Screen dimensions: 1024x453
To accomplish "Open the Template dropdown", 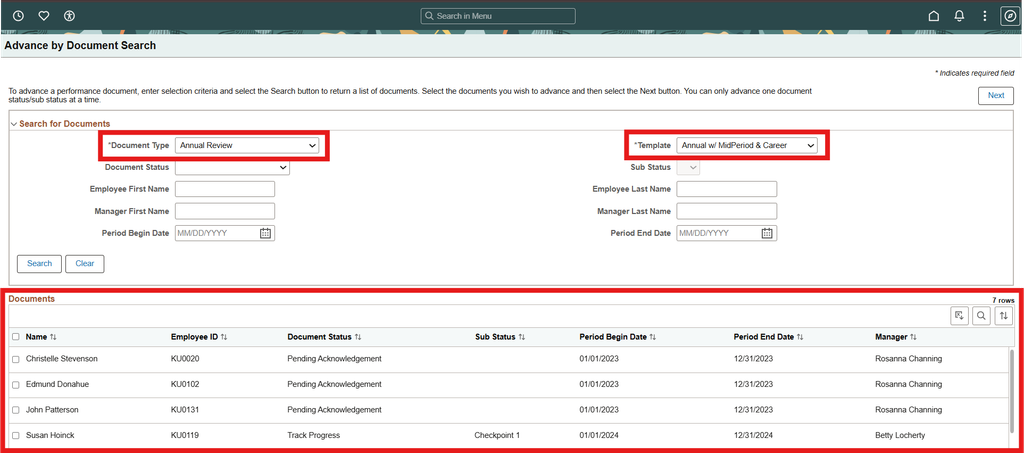I will click(x=747, y=146).
